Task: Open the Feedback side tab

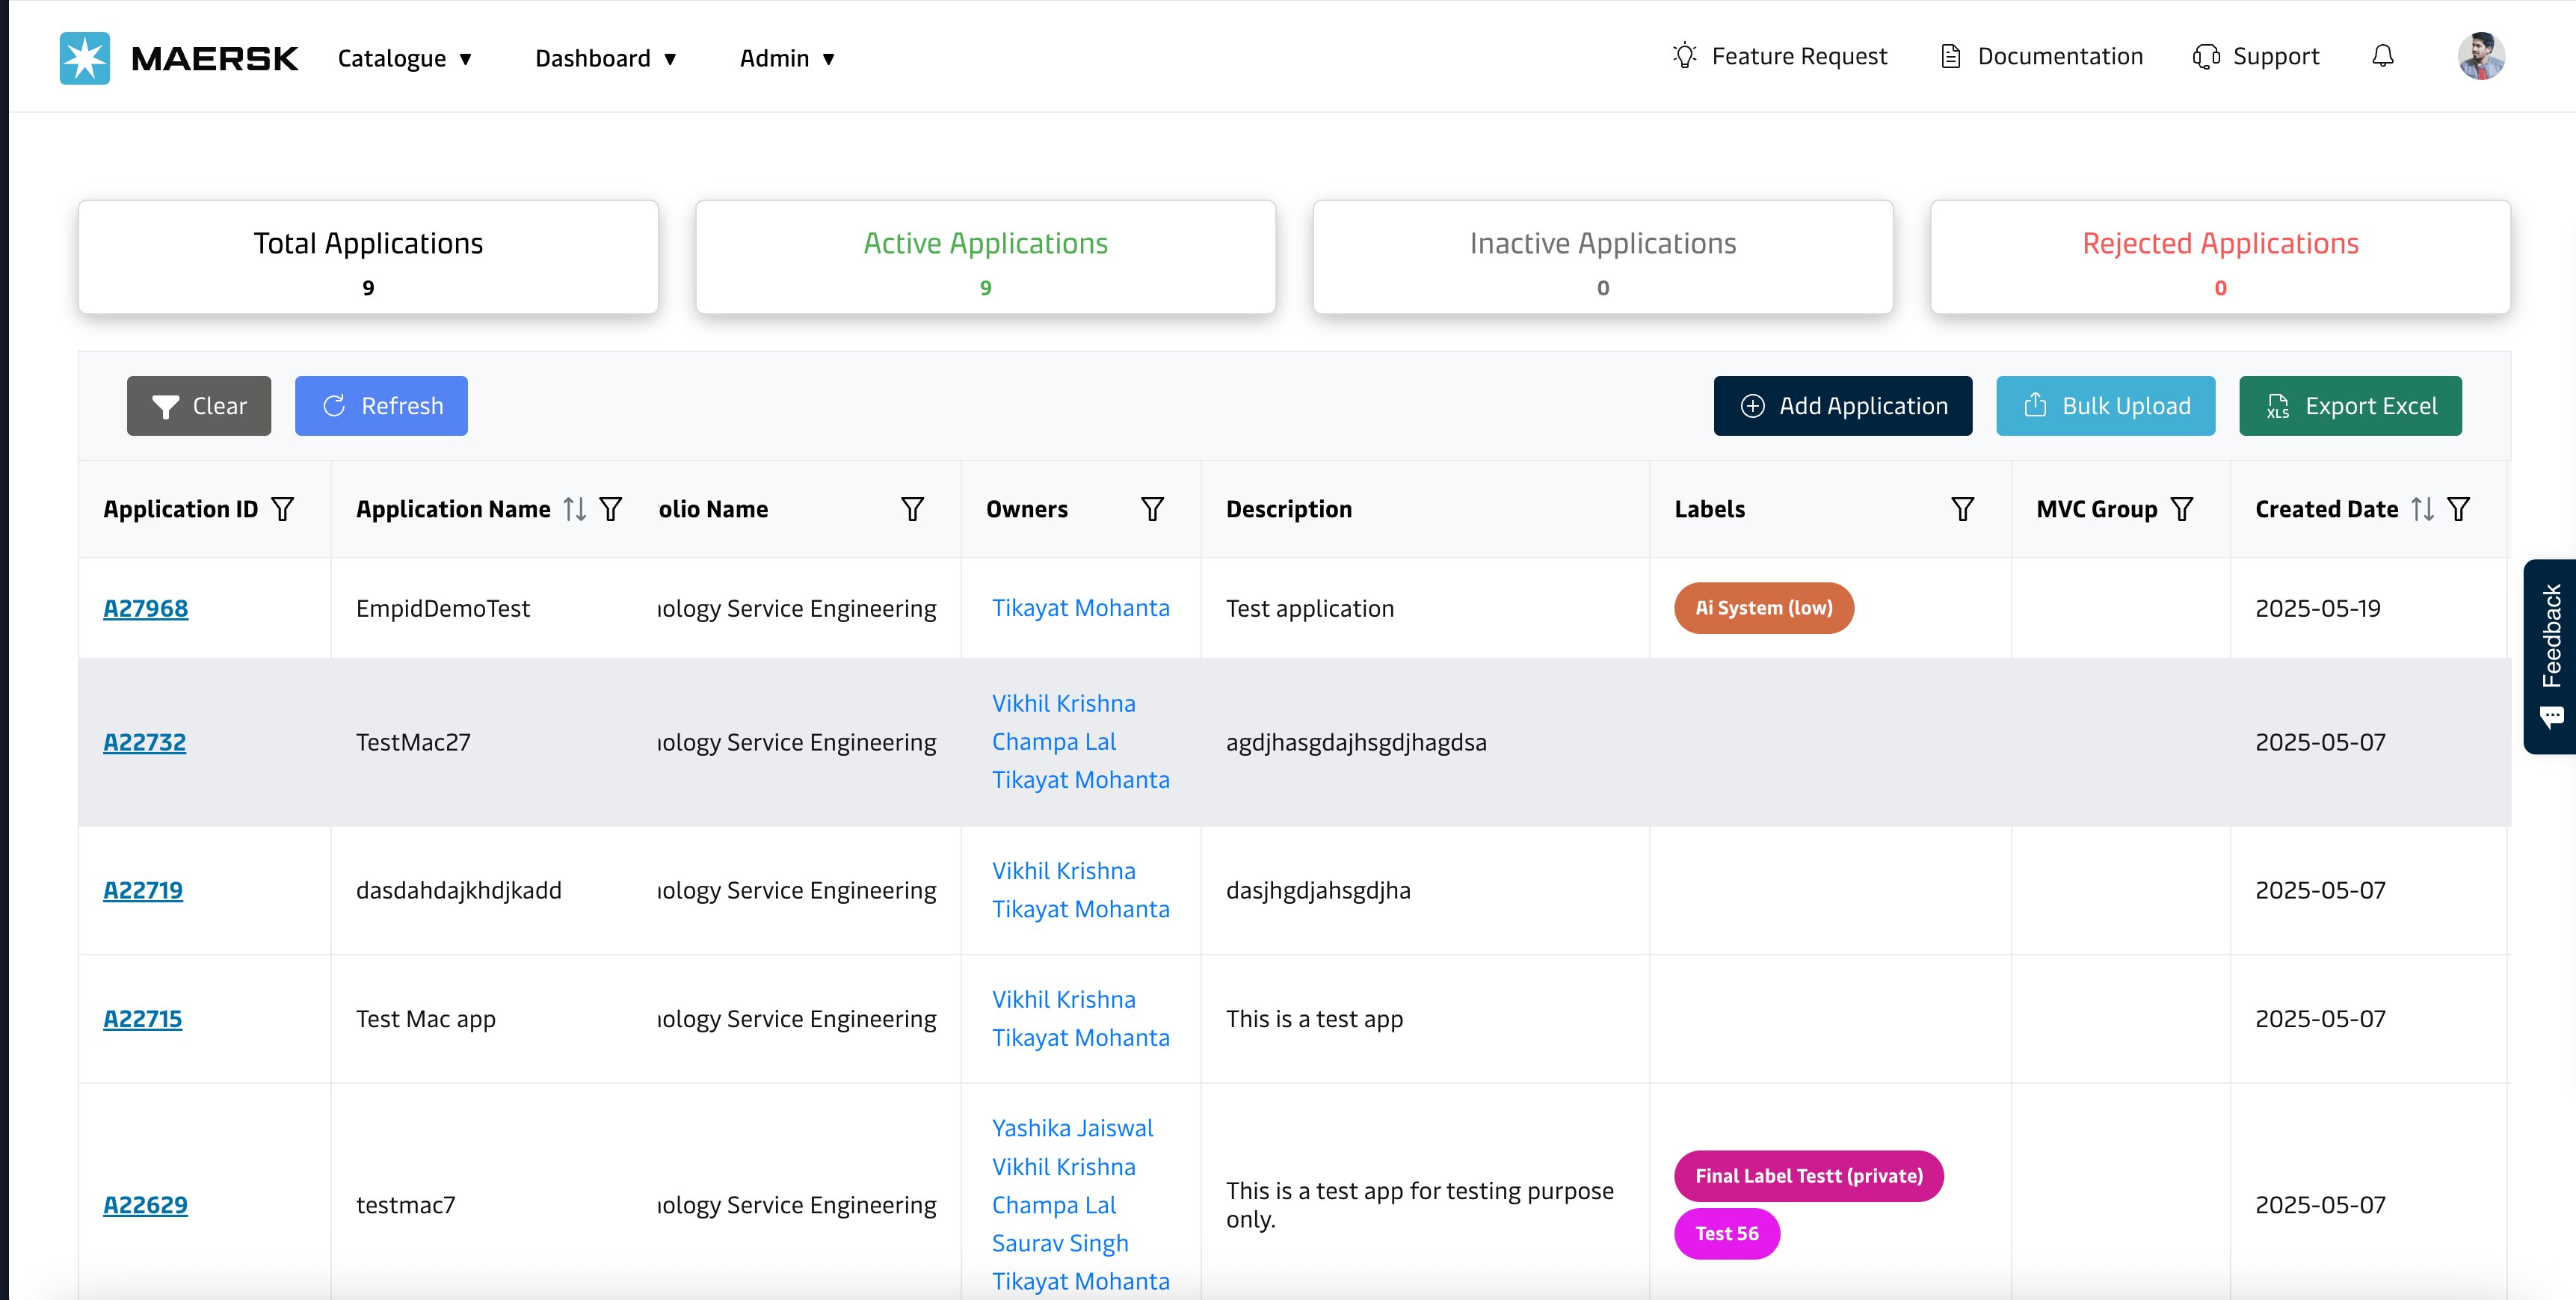Action: point(2550,656)
